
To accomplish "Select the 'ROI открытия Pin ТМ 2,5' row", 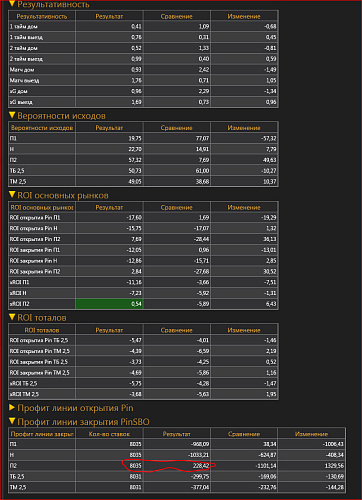I will tap(143, 351).
